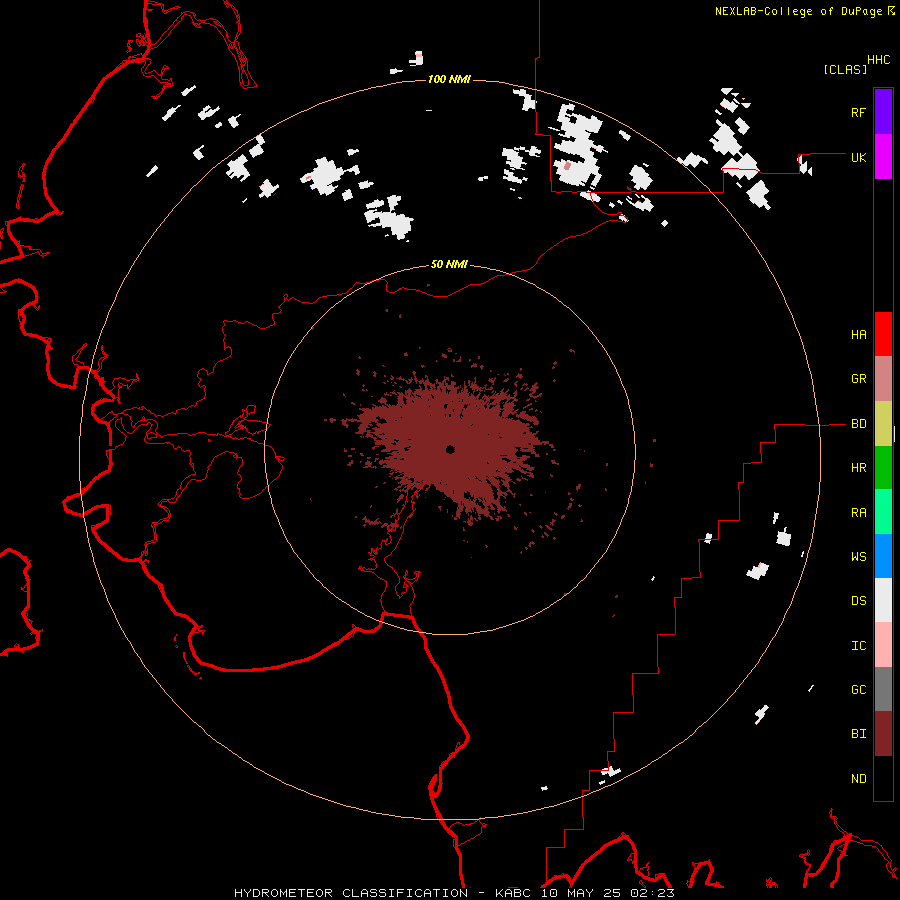Click the RA rain color swatch

tap(883, 512)
